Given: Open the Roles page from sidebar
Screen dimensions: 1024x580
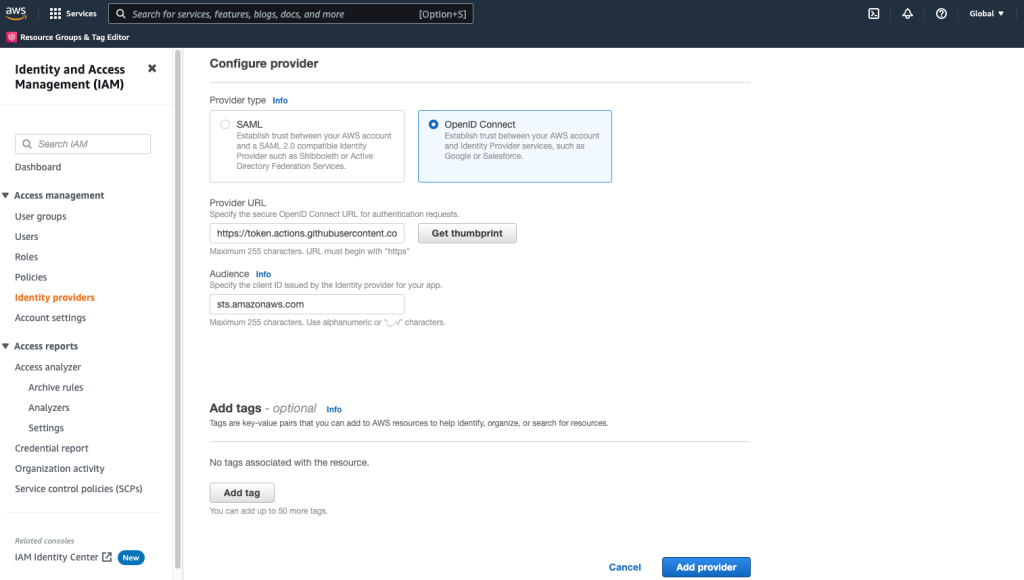Looking at the screenshot, I should 27,256.
